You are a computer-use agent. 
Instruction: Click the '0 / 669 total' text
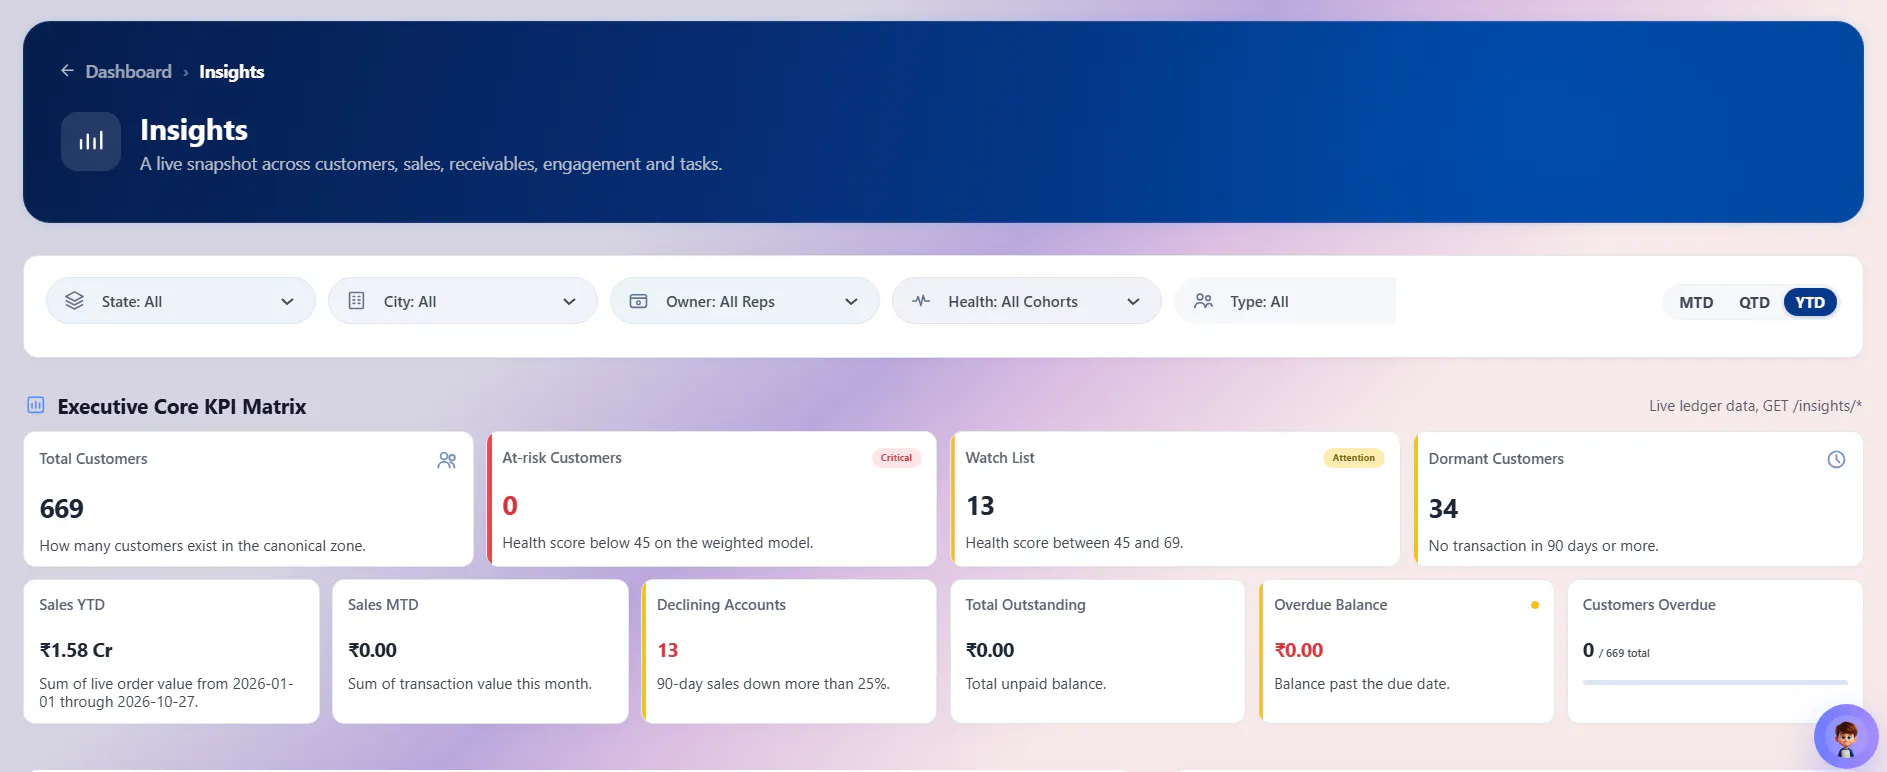tap(1616, 651)
